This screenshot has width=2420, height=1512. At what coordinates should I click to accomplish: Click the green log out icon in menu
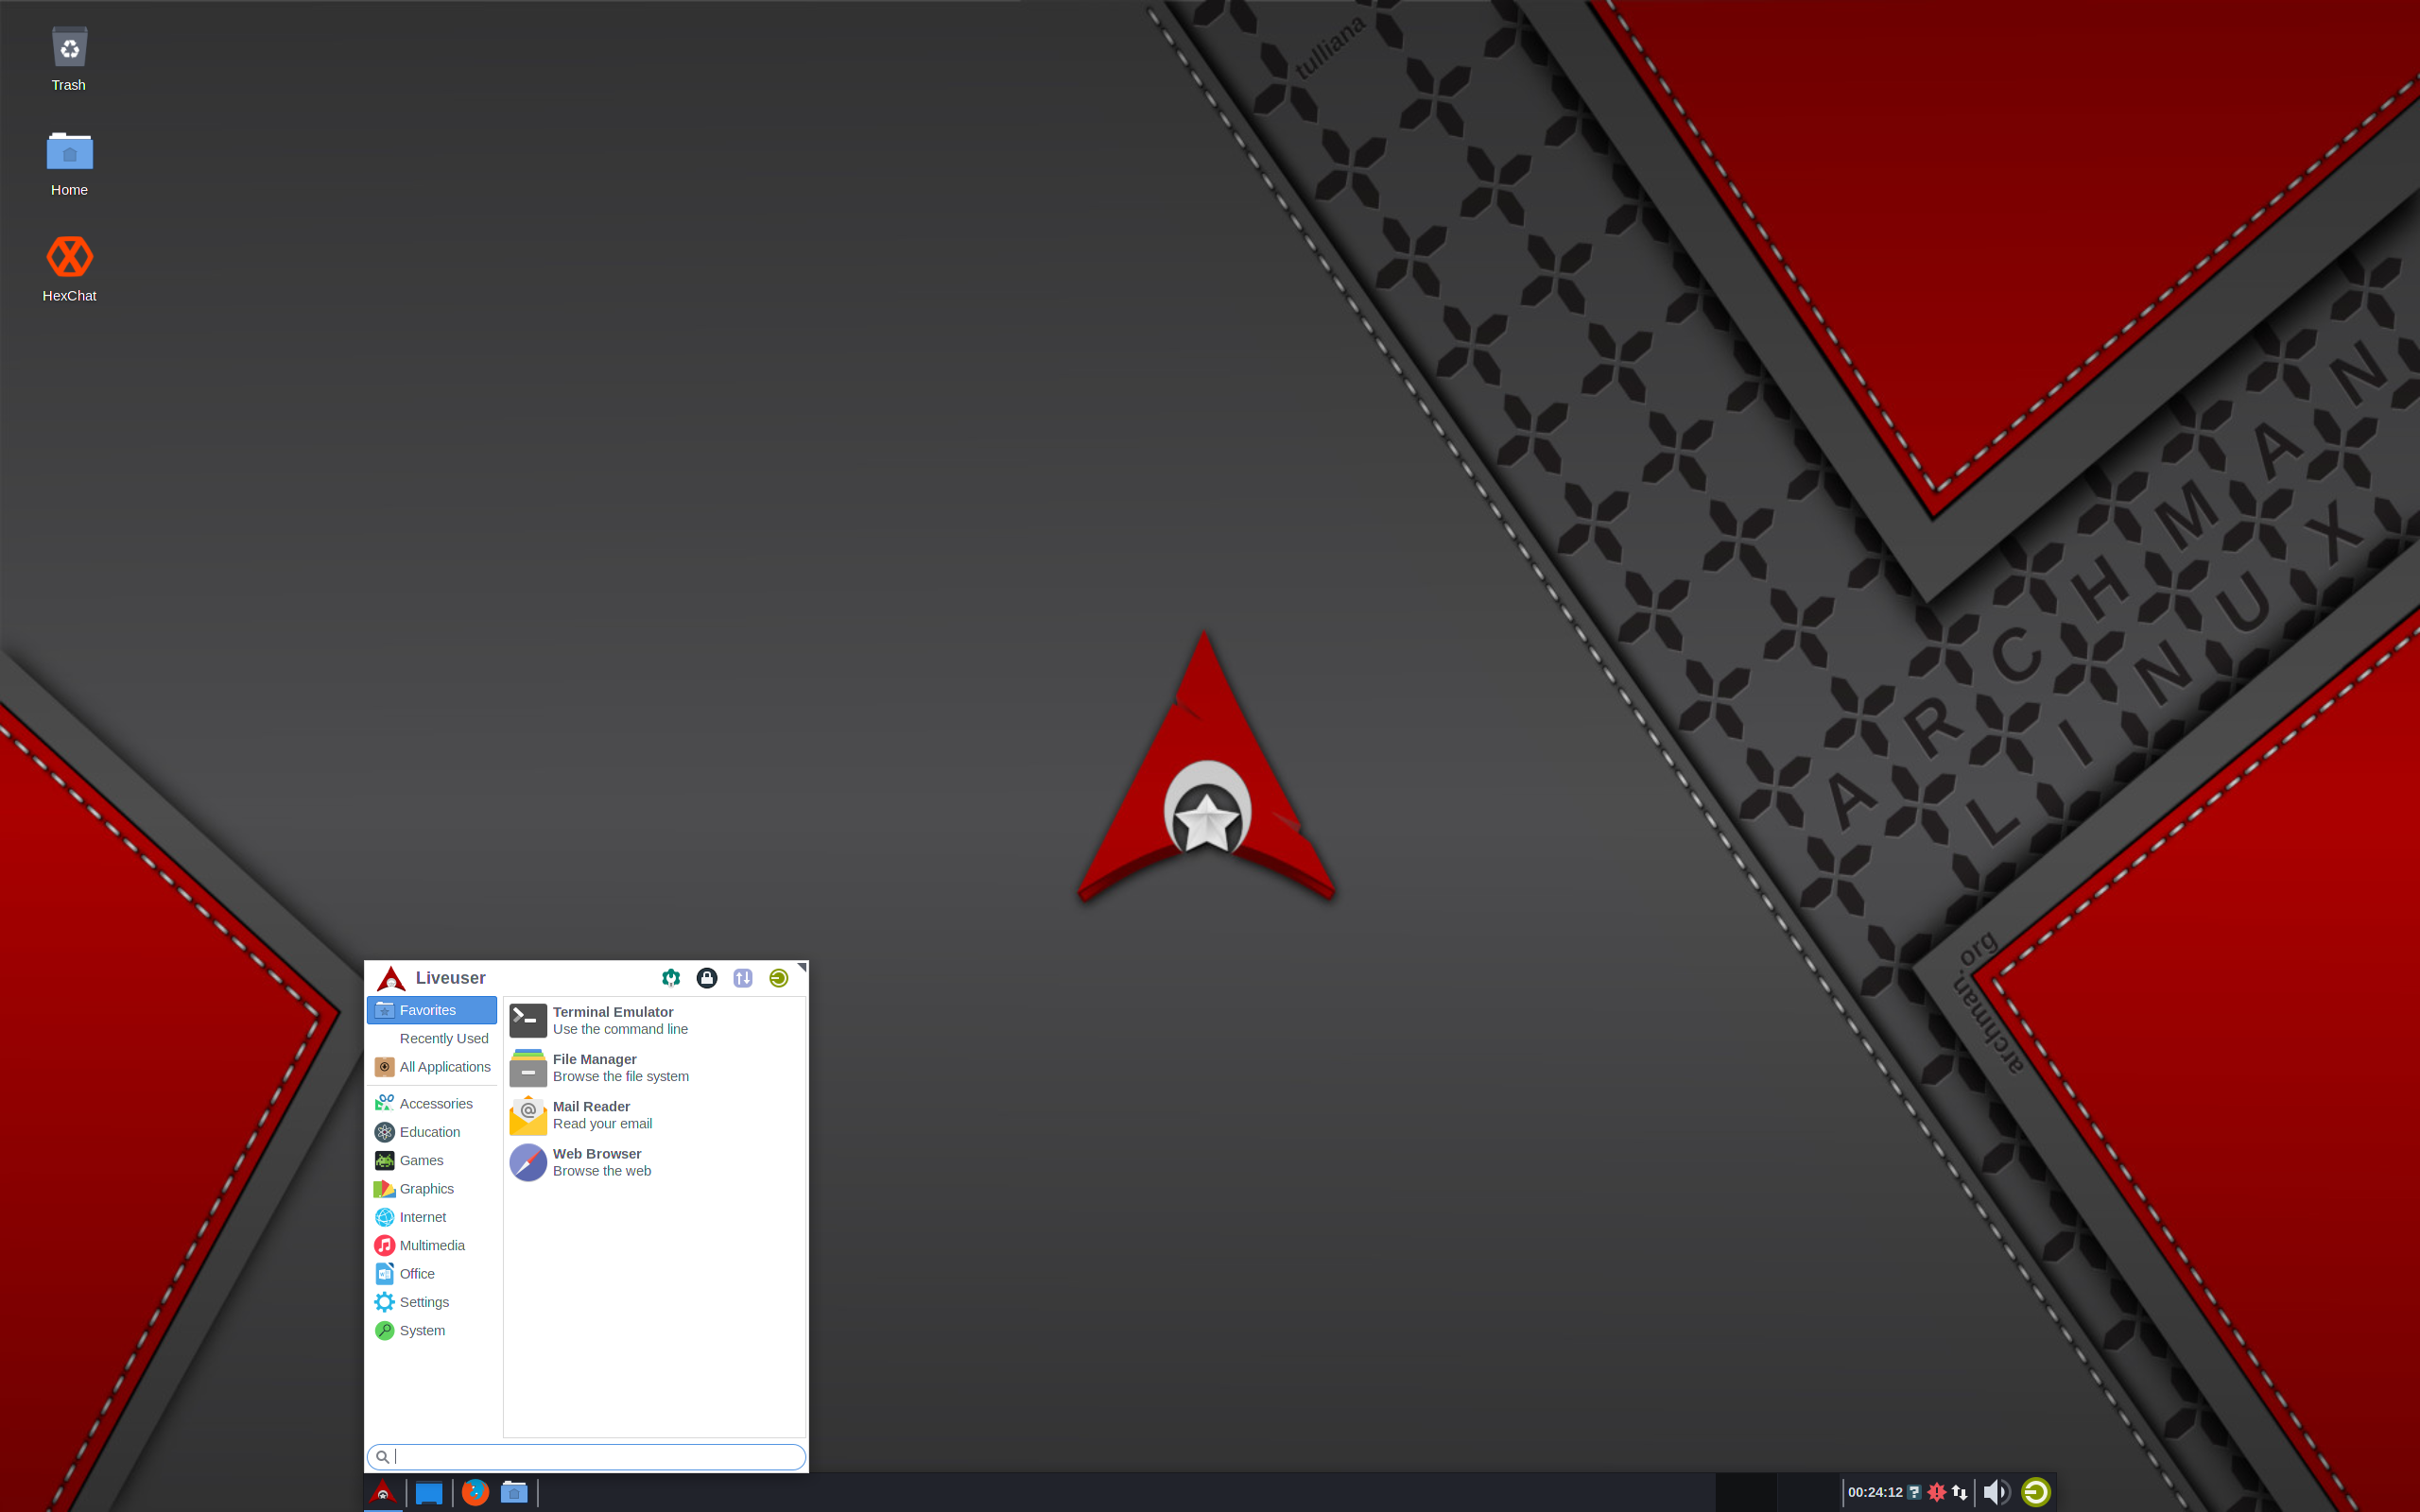point(779,977)
